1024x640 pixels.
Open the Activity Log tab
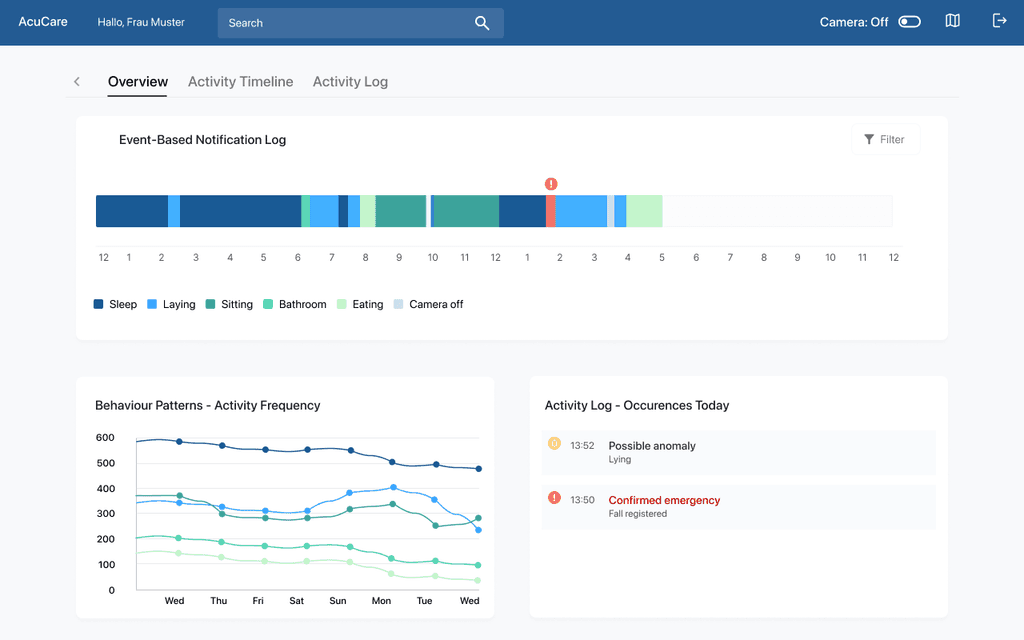pos(350,82)
